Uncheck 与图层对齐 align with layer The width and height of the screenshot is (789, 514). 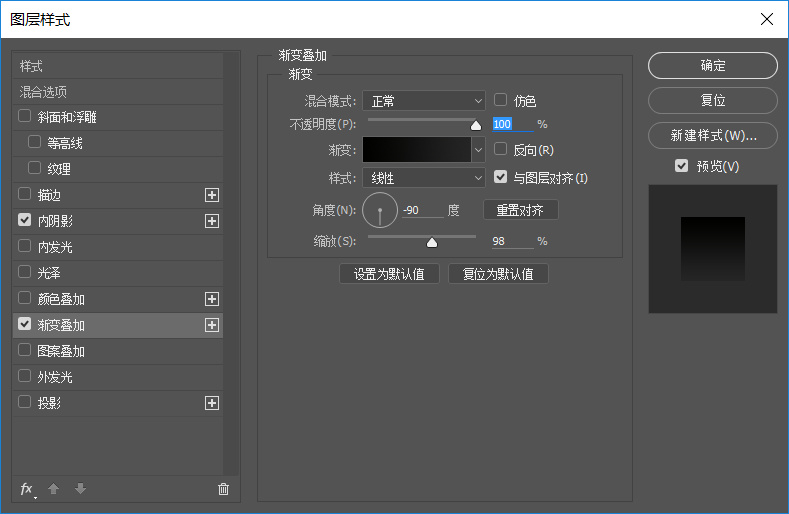(x=501, y=178)
